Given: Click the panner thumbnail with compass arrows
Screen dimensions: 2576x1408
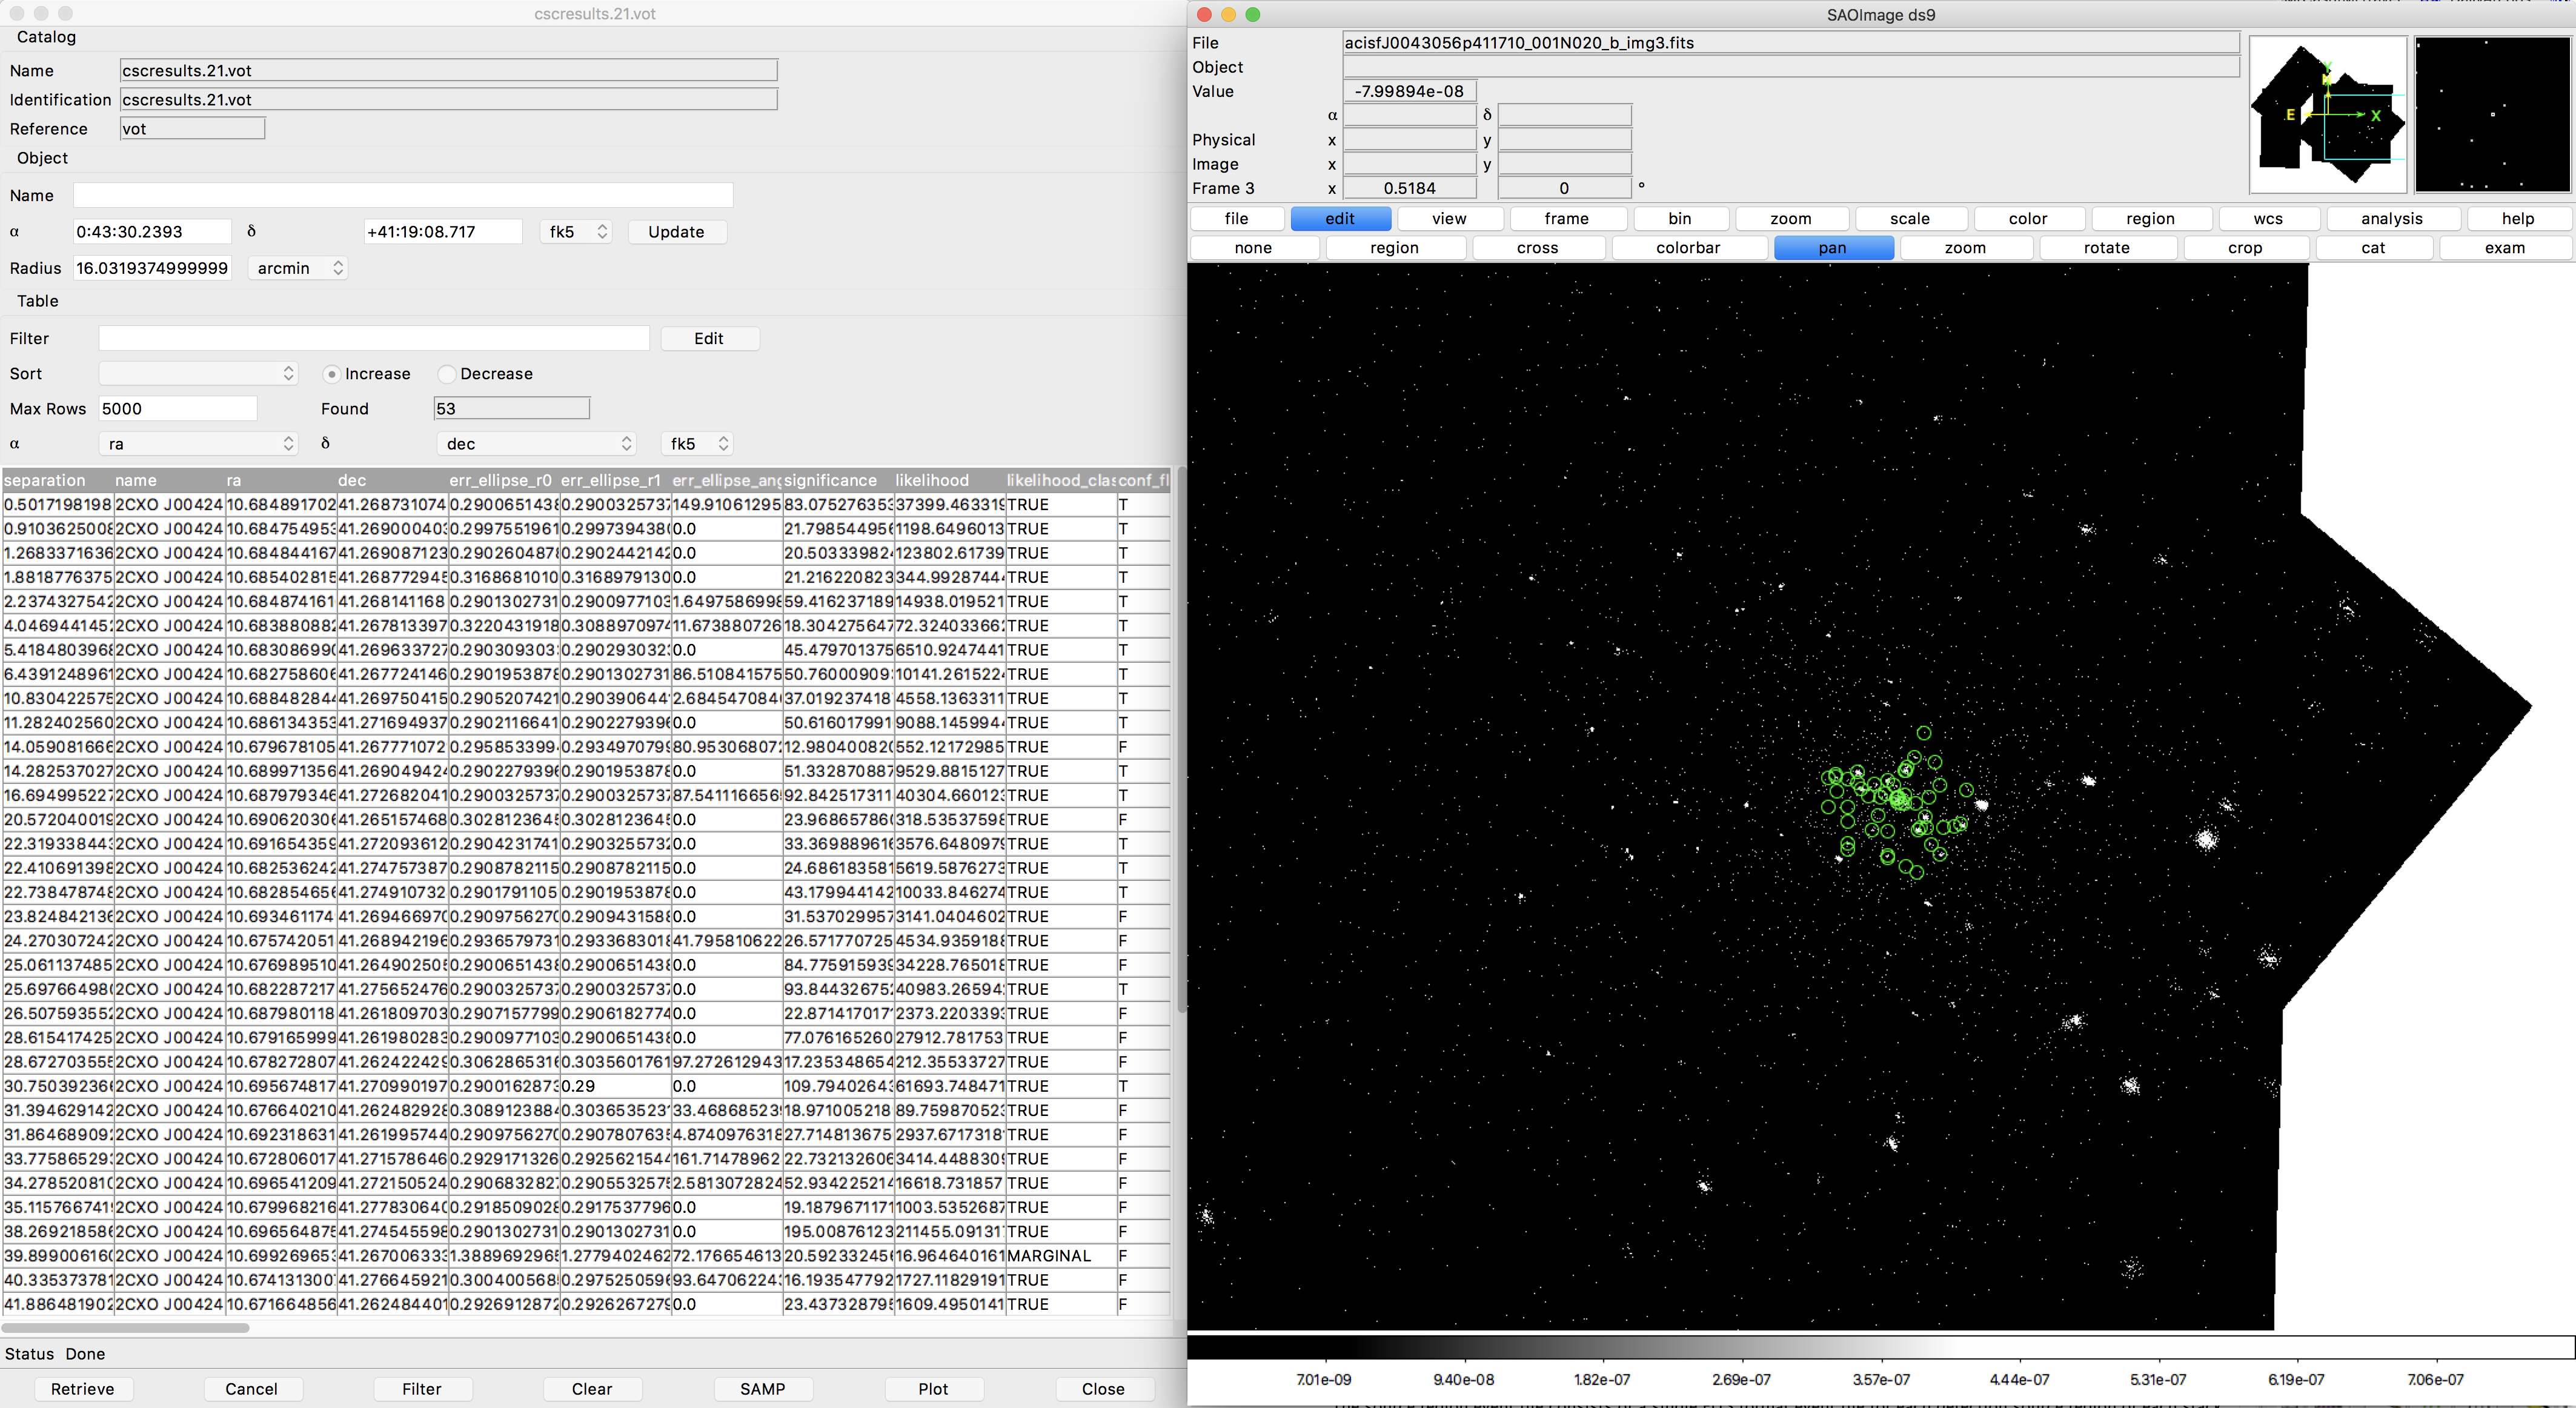Looking at the screenshot, I should click(2327, 115).
